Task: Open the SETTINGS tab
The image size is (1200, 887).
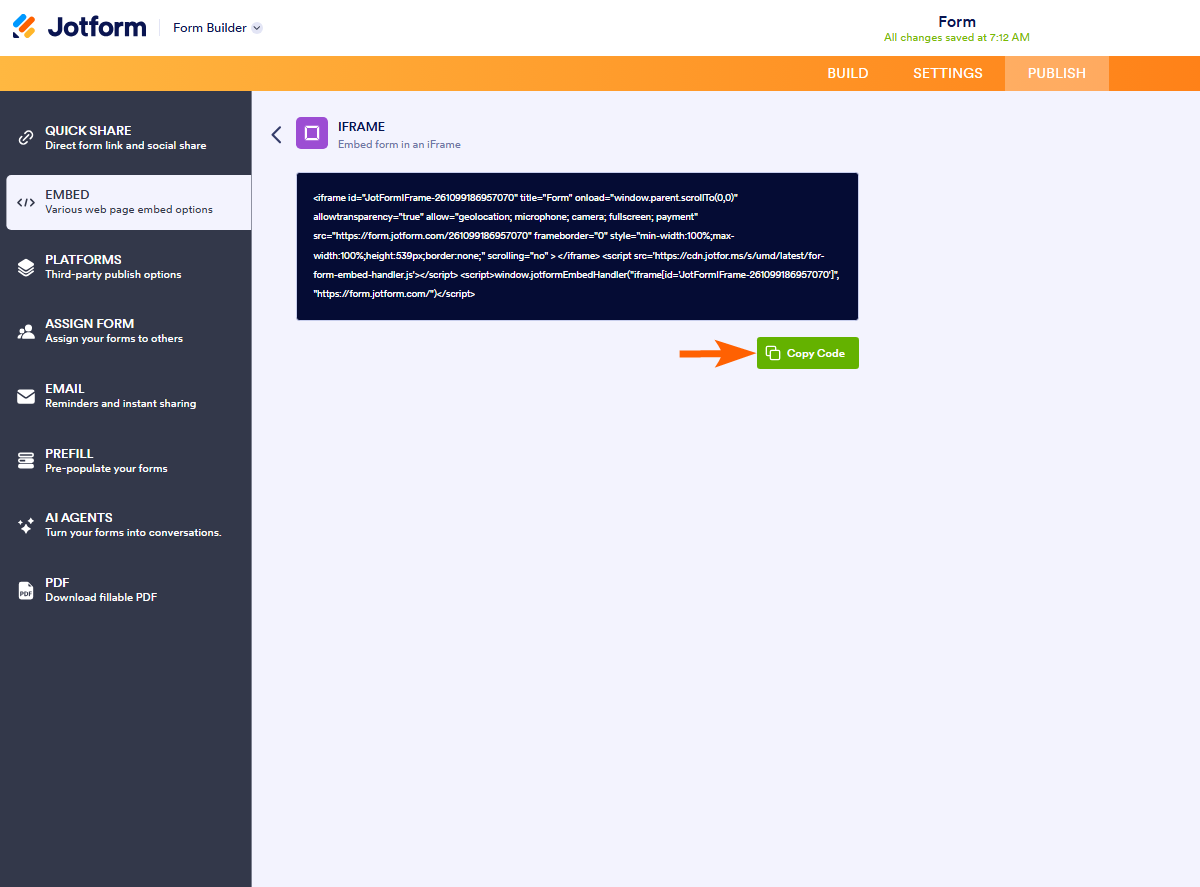Action: coord(947,73)
